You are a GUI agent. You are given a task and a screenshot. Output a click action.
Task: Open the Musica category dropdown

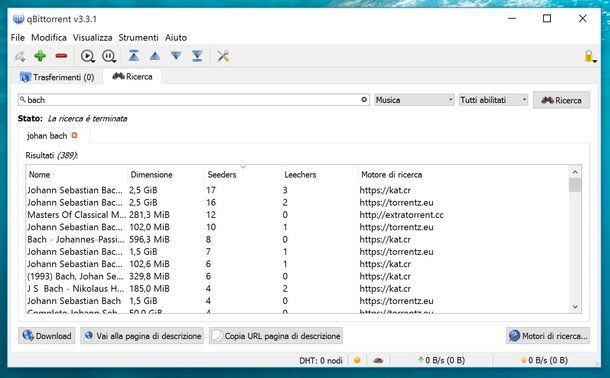(x=414, y=100)
